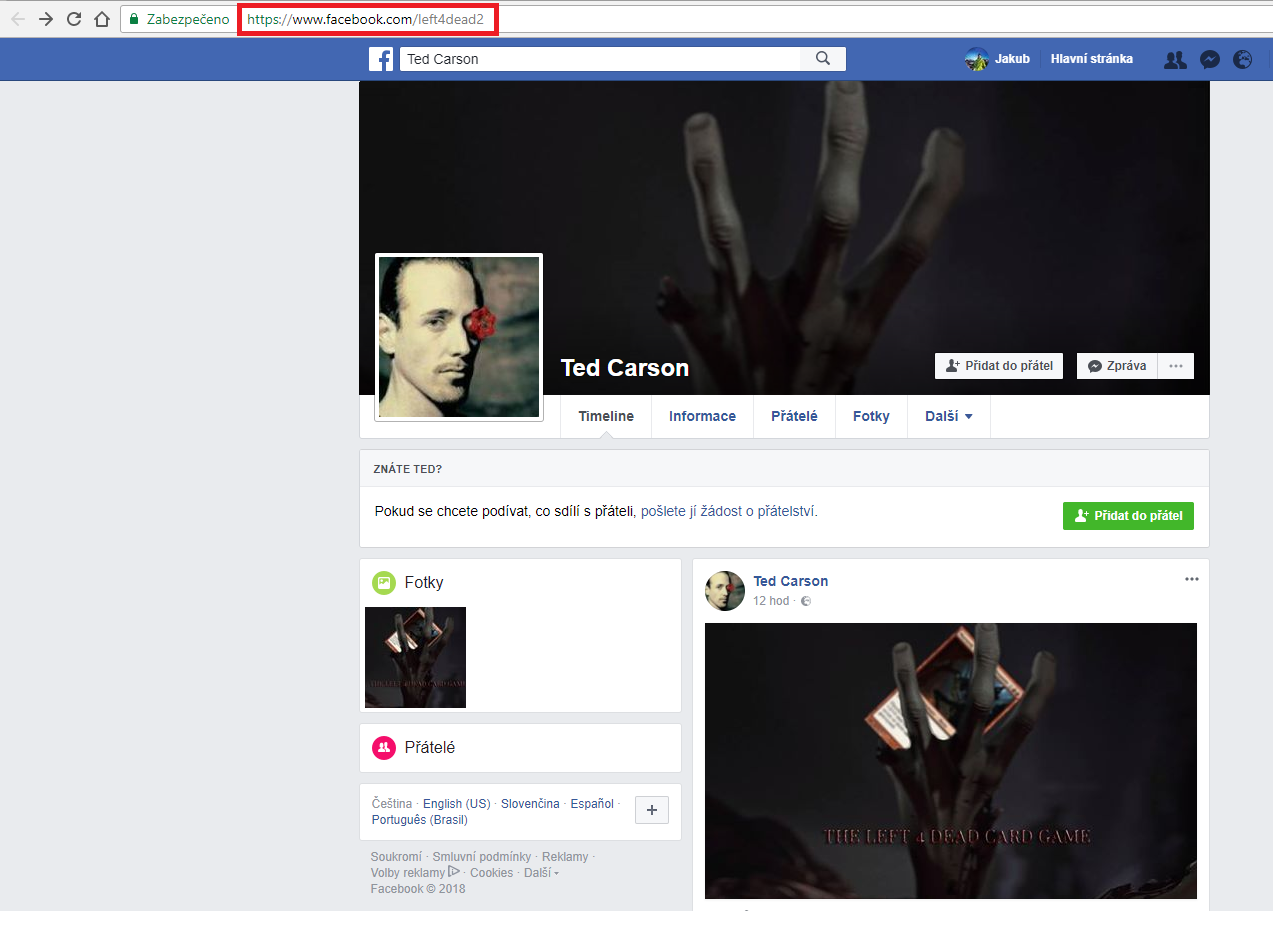Click the friends icon beside Přátelé
The height and width of the screenshot is (928, 1273).
point(383,747)
